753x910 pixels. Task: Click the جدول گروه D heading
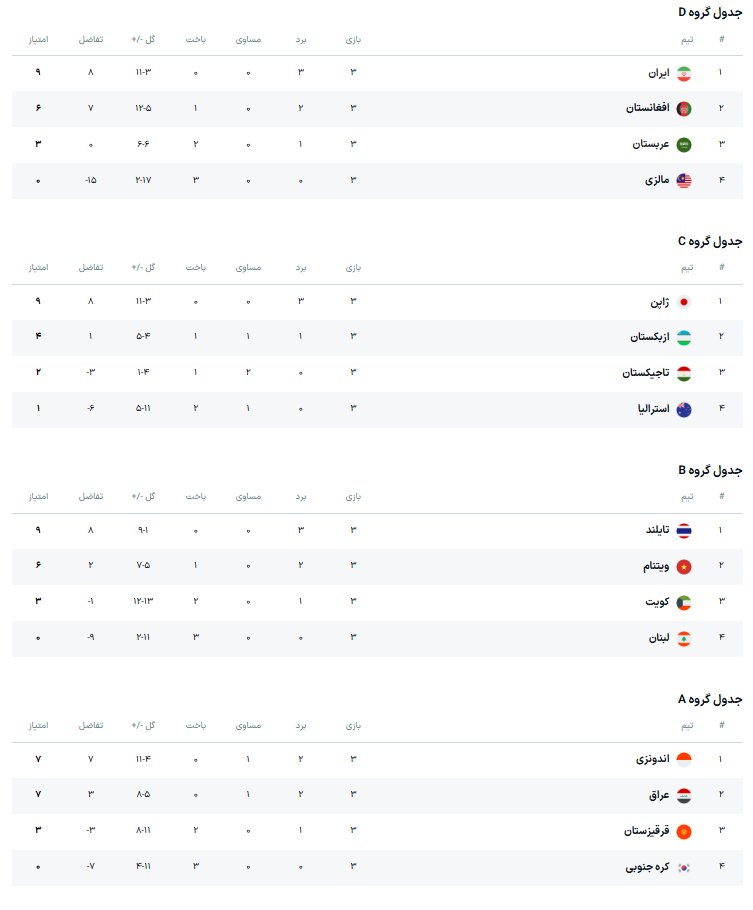click(710, 12)
